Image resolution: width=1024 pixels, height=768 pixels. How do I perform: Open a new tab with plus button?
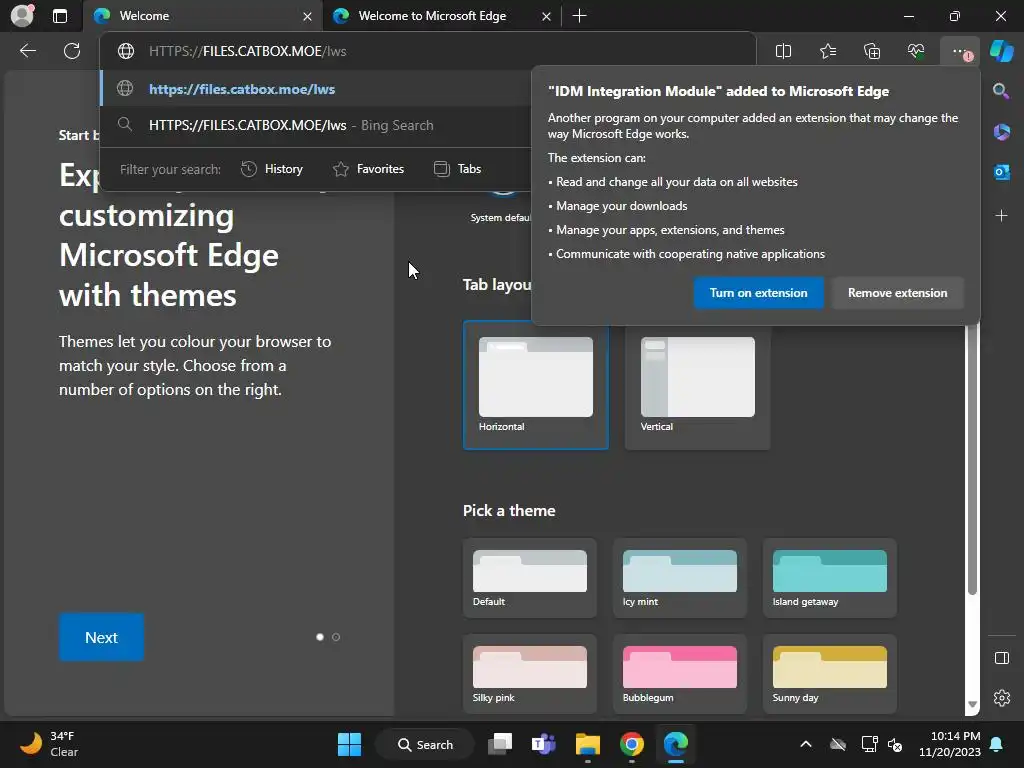579,16
